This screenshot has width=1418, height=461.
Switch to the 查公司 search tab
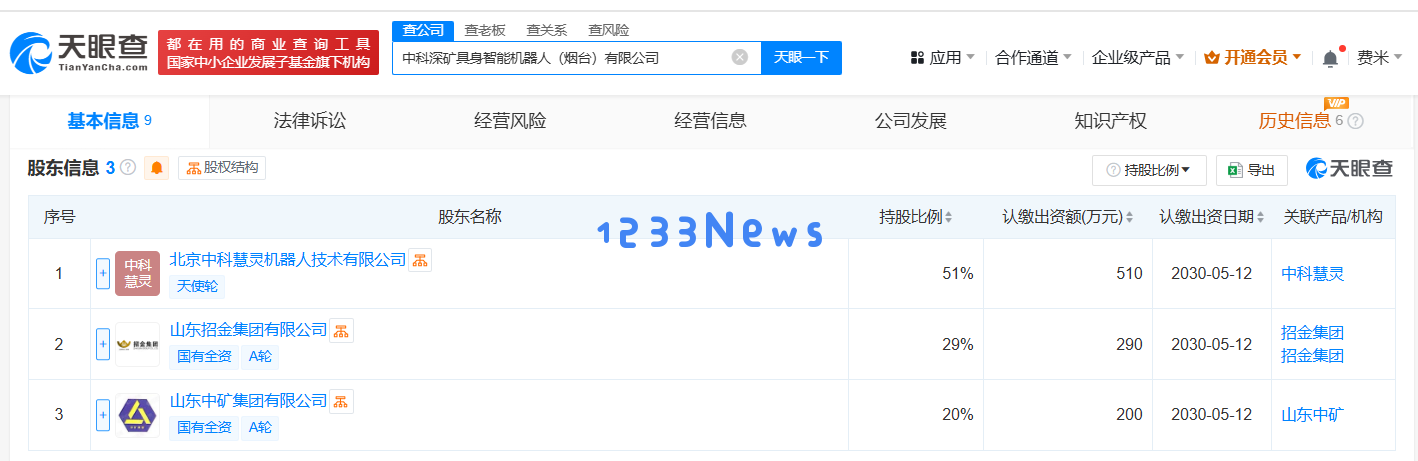[x=423, y=30]
